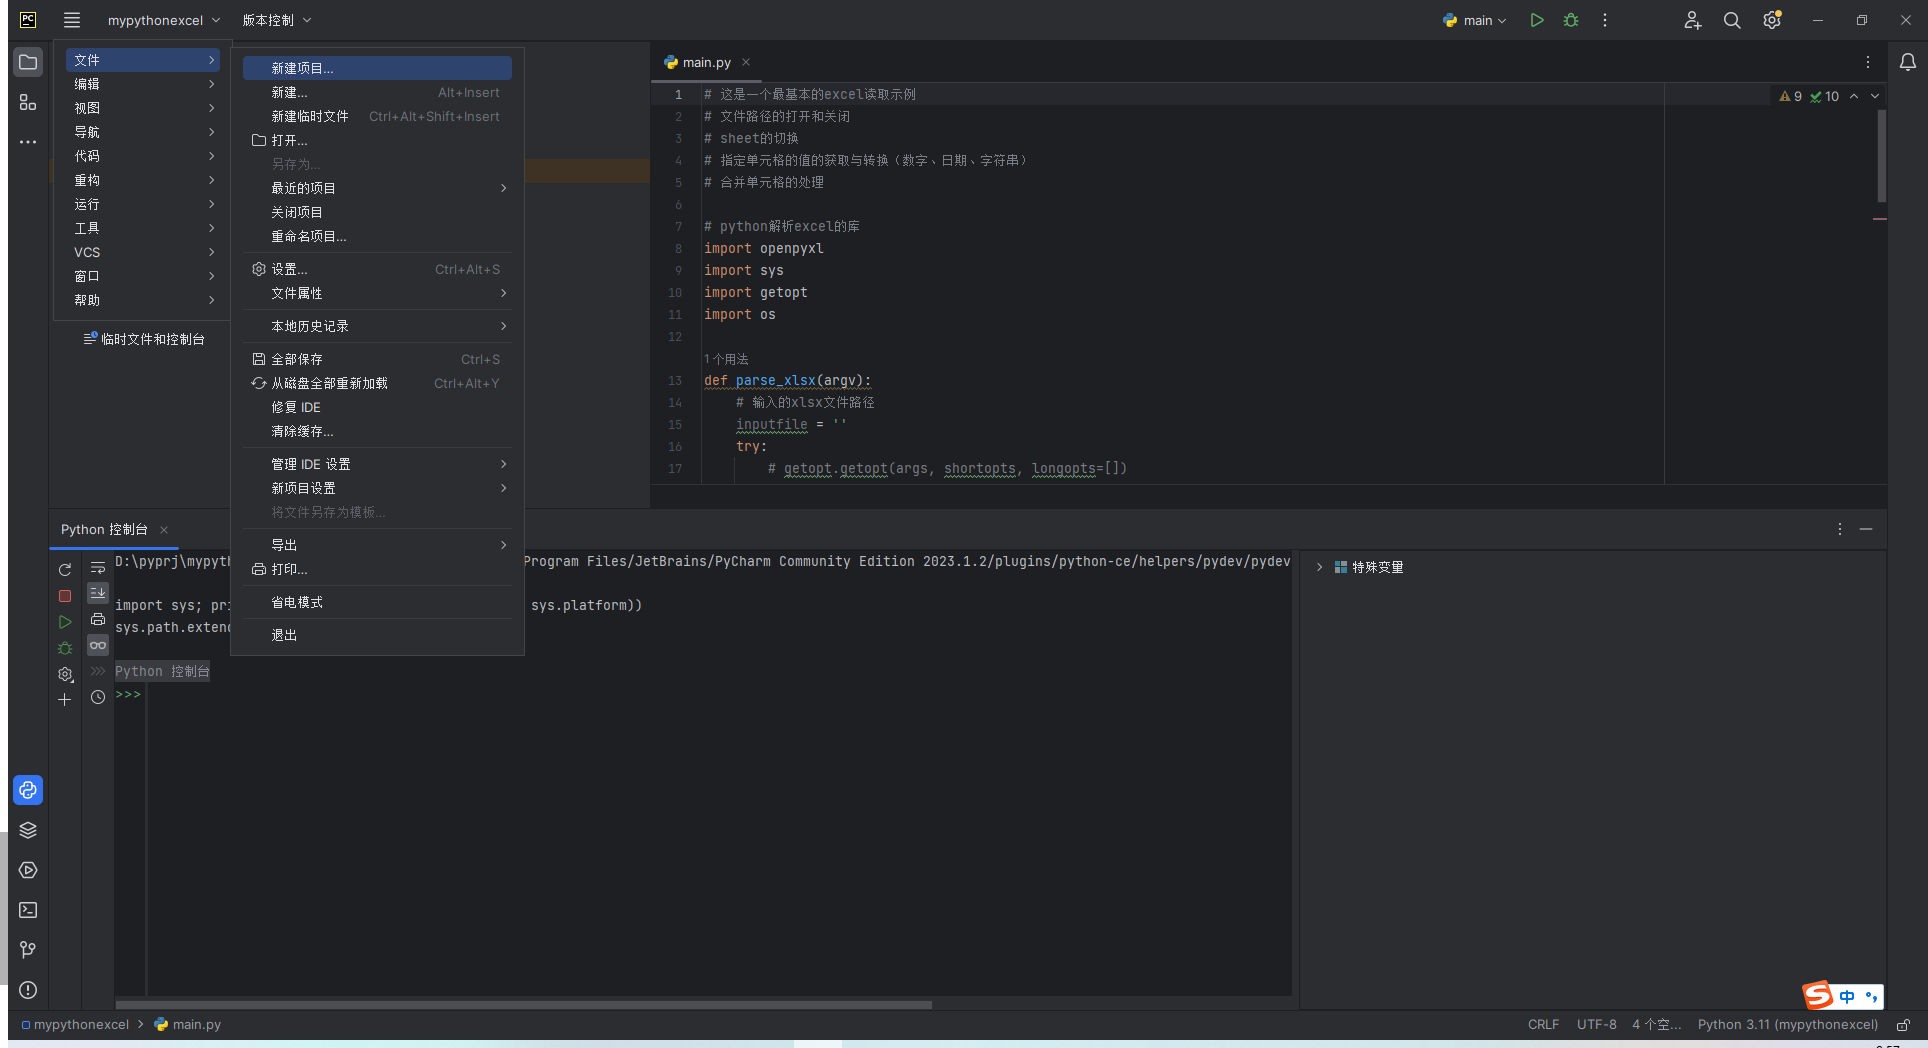Screen dimensions: 1928x1048
Task: Open mypythonexcel project dropdown
Action: click(x=164, y=20)
